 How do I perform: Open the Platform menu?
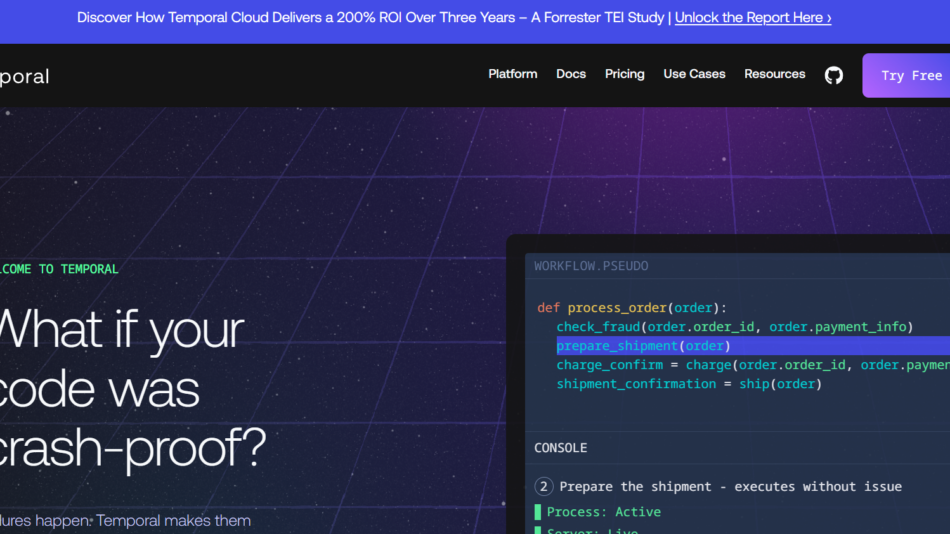click(x=512, y=74)
